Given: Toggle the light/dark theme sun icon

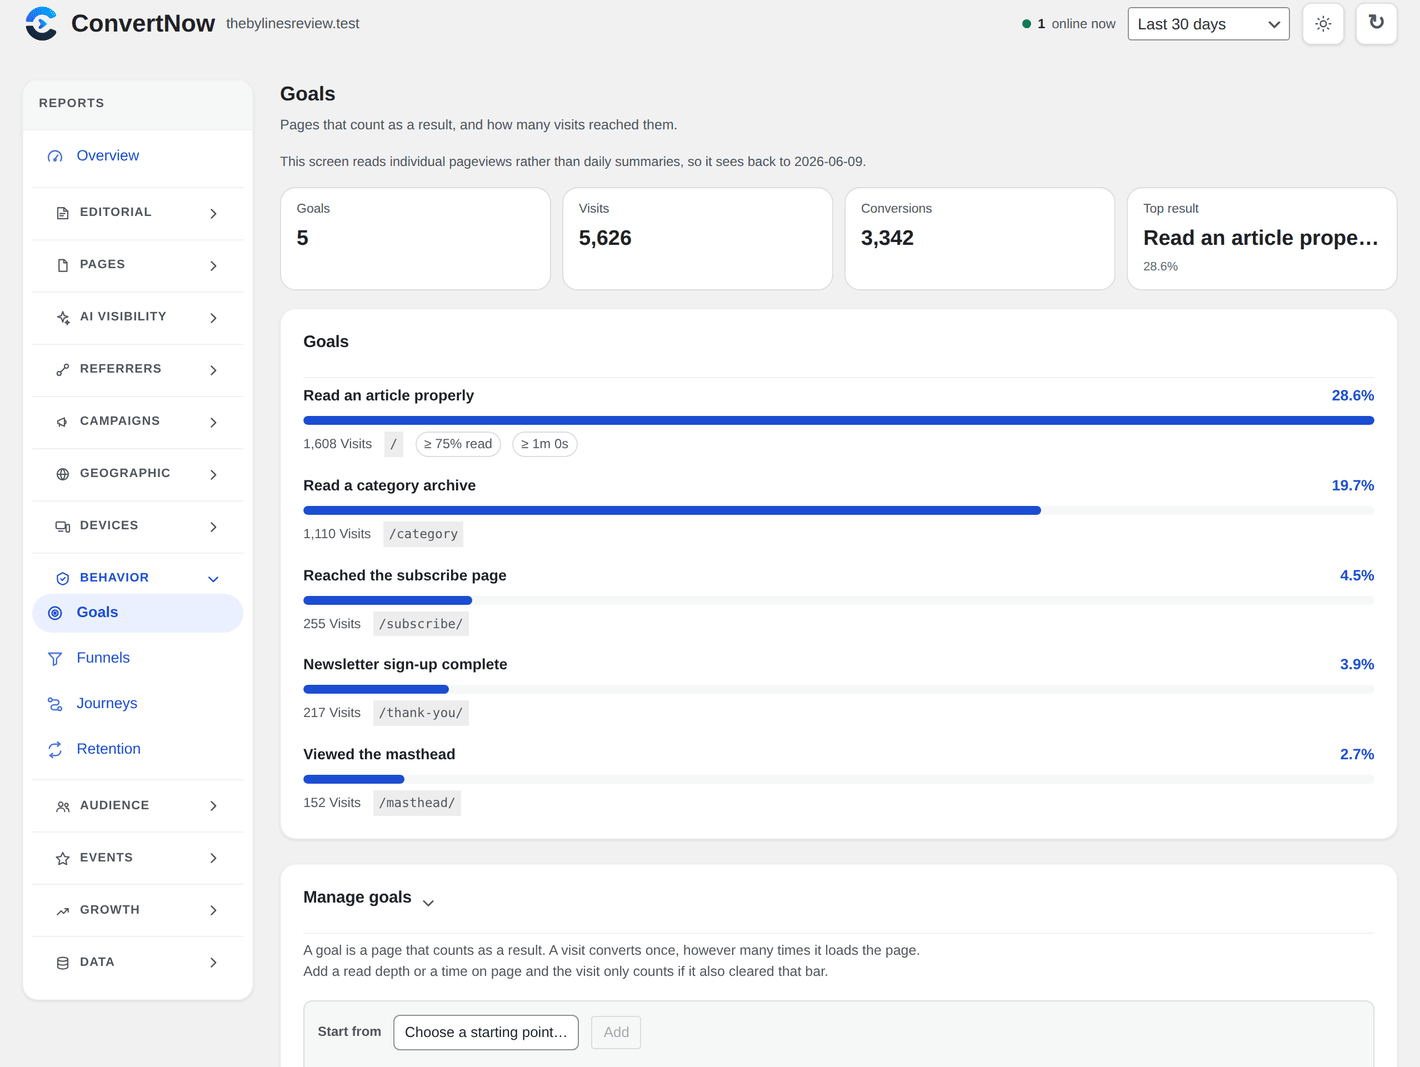Looking at the screenshot, I should (1323, 24).
